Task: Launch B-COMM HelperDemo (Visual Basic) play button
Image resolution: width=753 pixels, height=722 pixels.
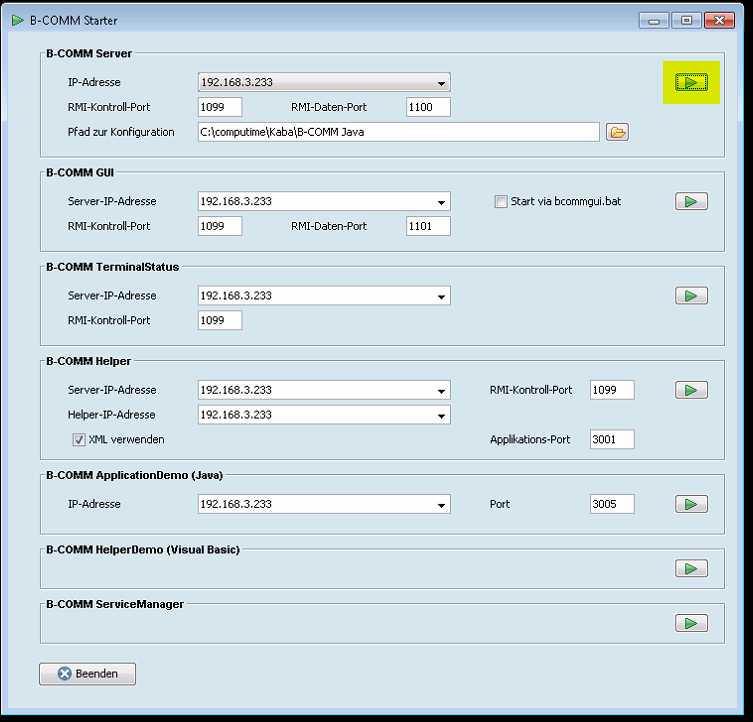Action: pos(691,568)
